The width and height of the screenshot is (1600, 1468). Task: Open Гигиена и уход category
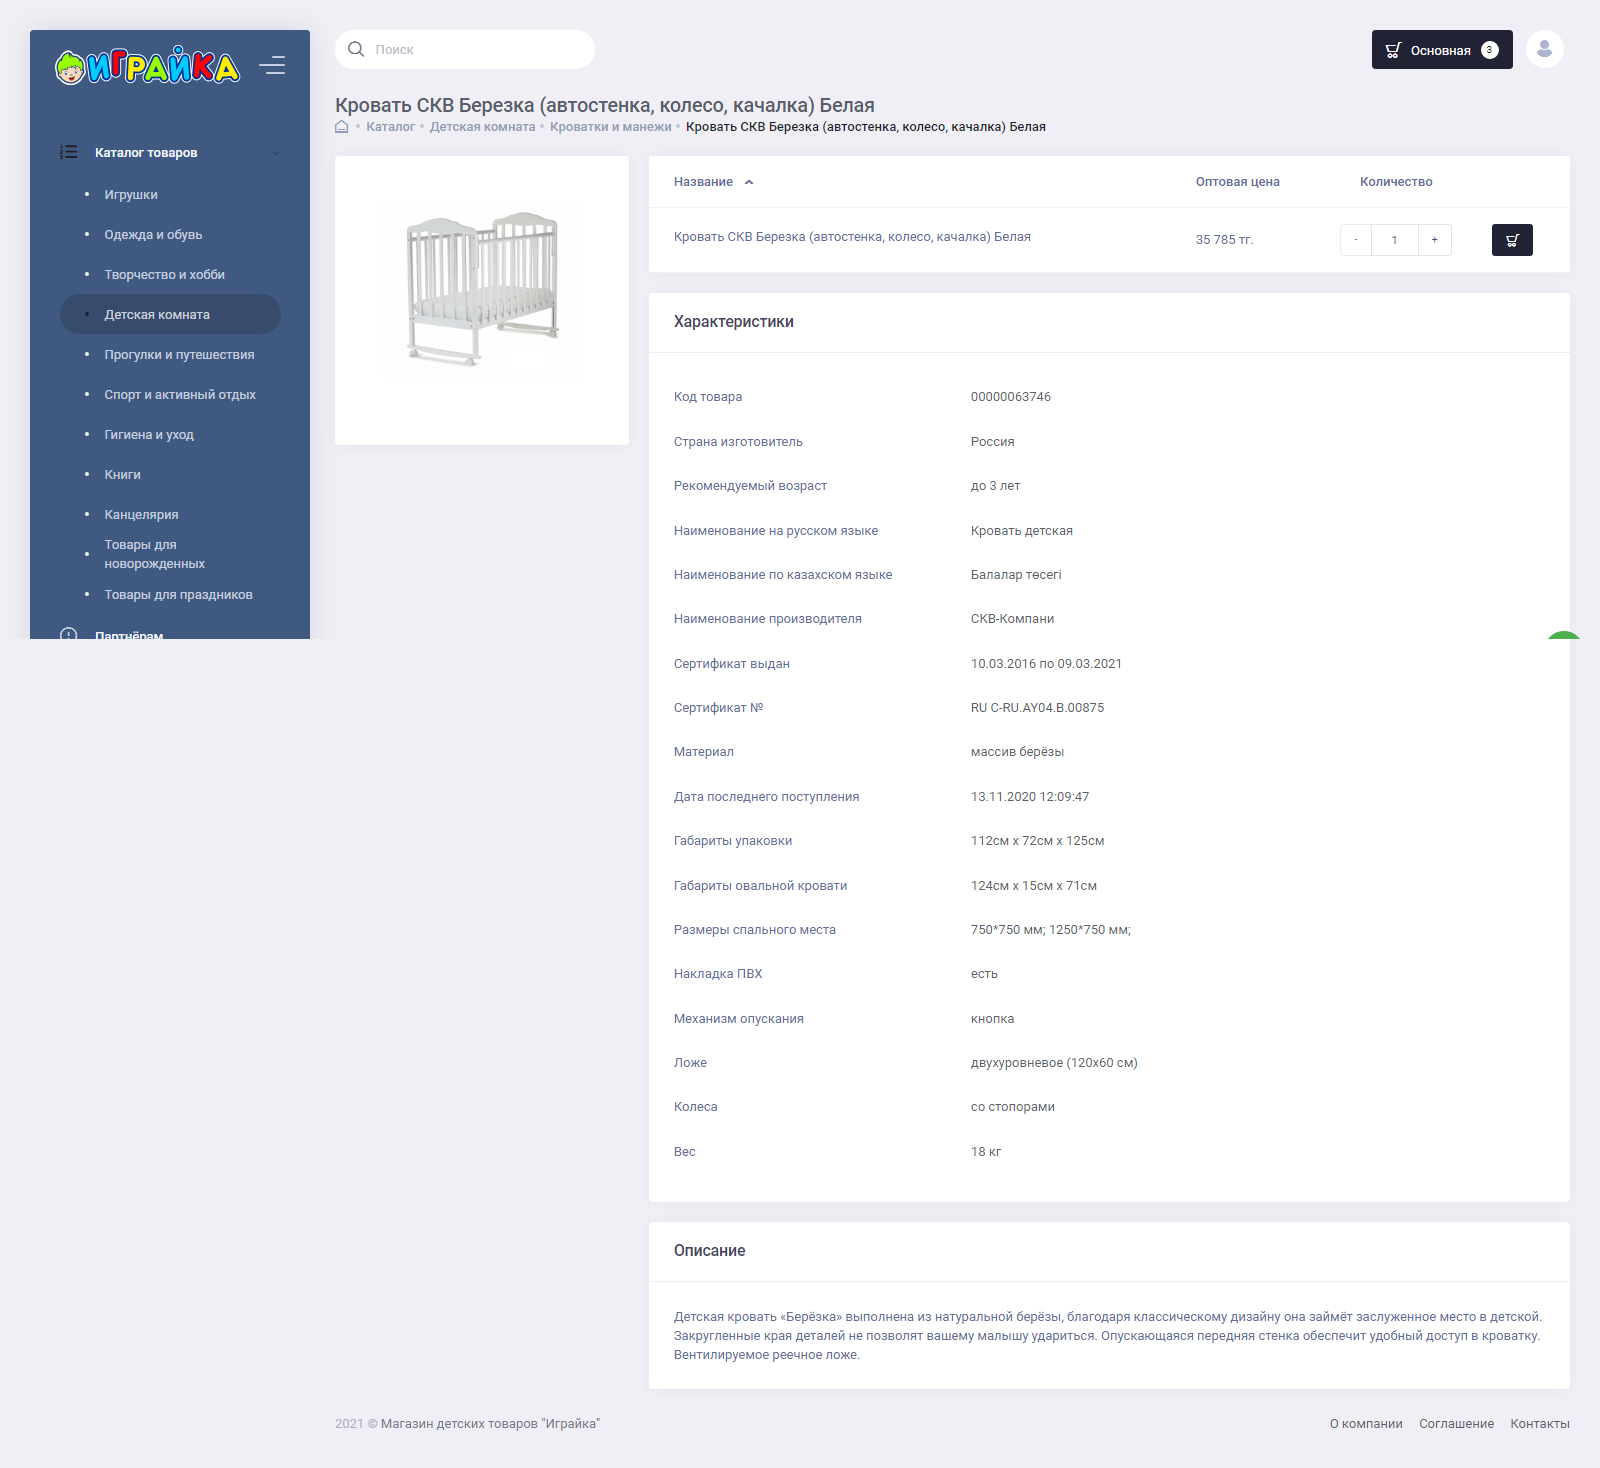tap(149, 435)
